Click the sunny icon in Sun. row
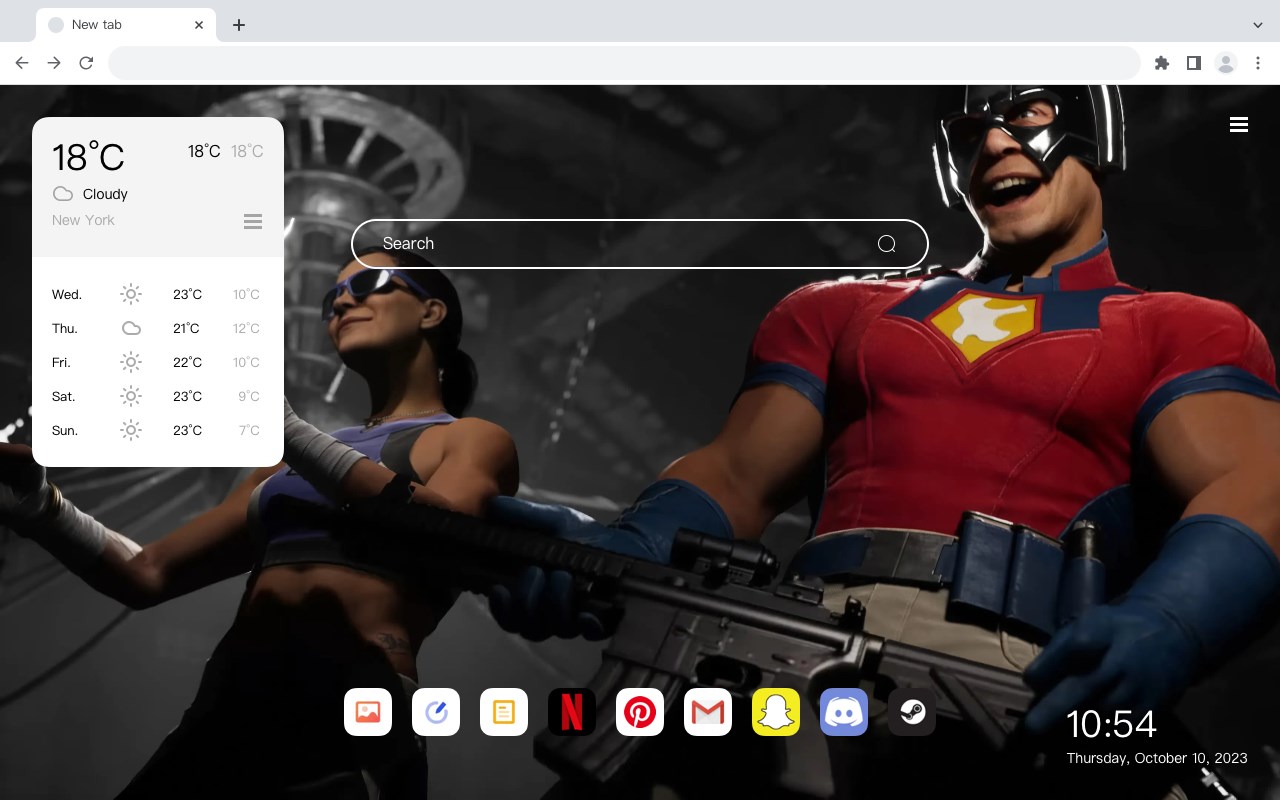This screenshot has height=800, width=1280. (131, 430)
